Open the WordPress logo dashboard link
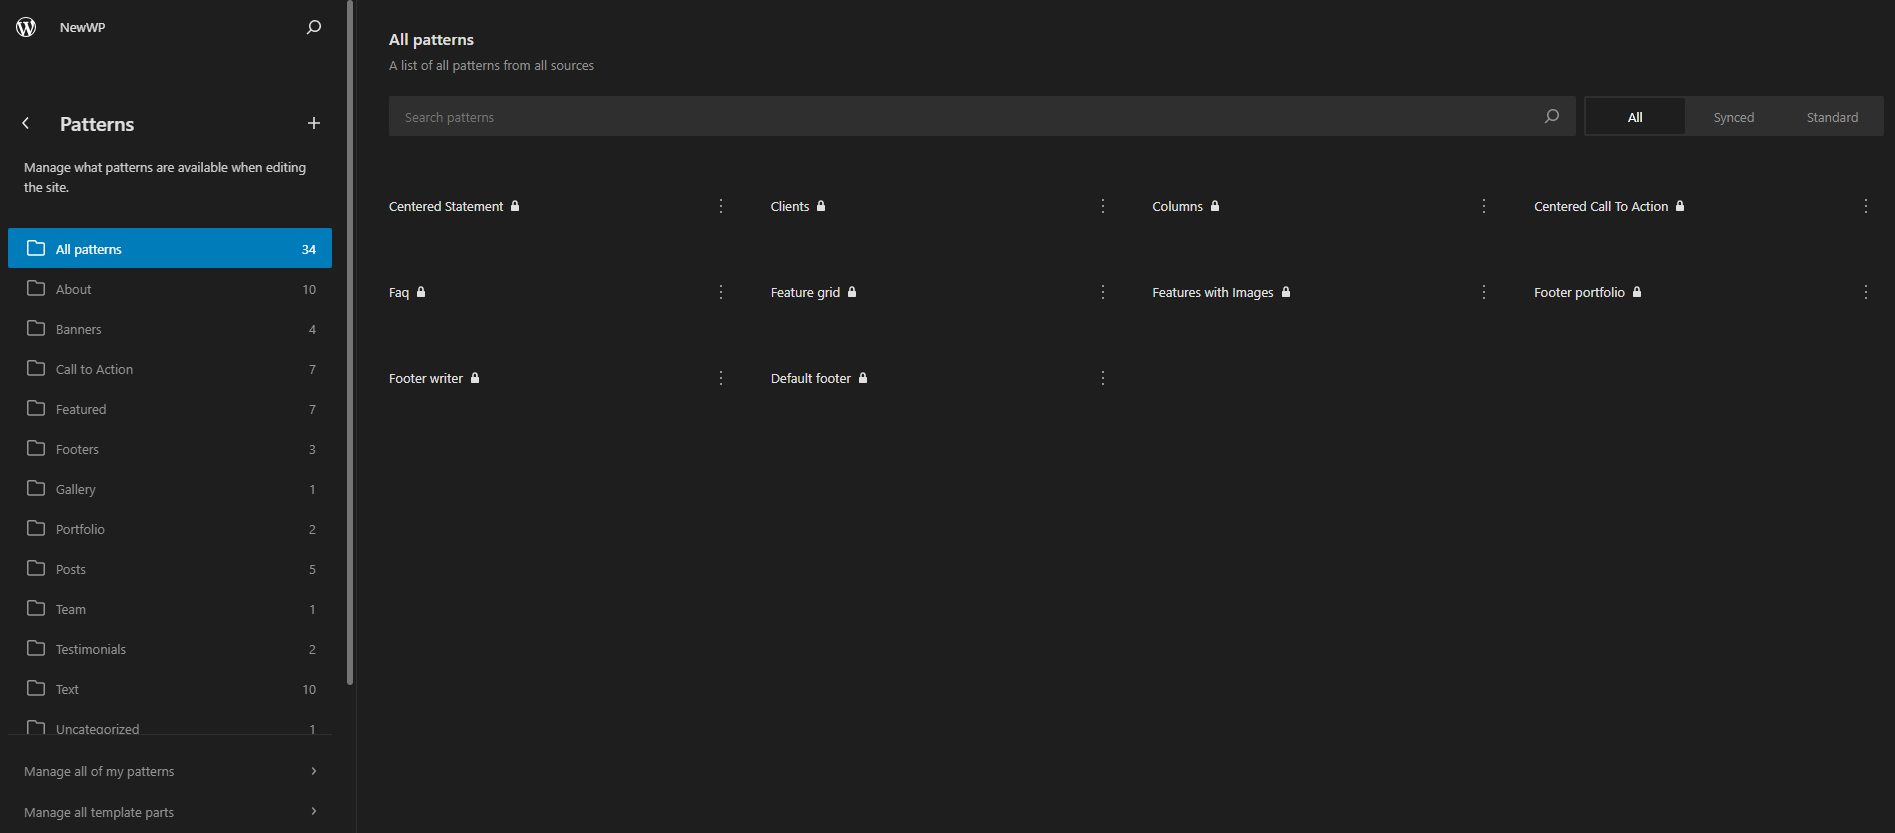This screenshot has height=833, width=1895. (x=26, y=27)
